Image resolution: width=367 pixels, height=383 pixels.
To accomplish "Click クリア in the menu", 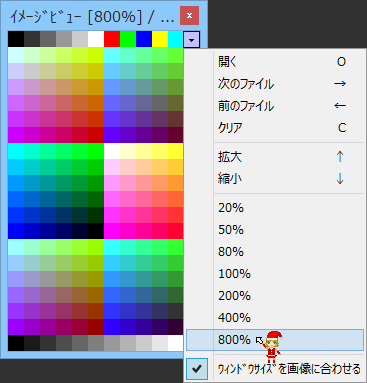I will tap(275, 128).
